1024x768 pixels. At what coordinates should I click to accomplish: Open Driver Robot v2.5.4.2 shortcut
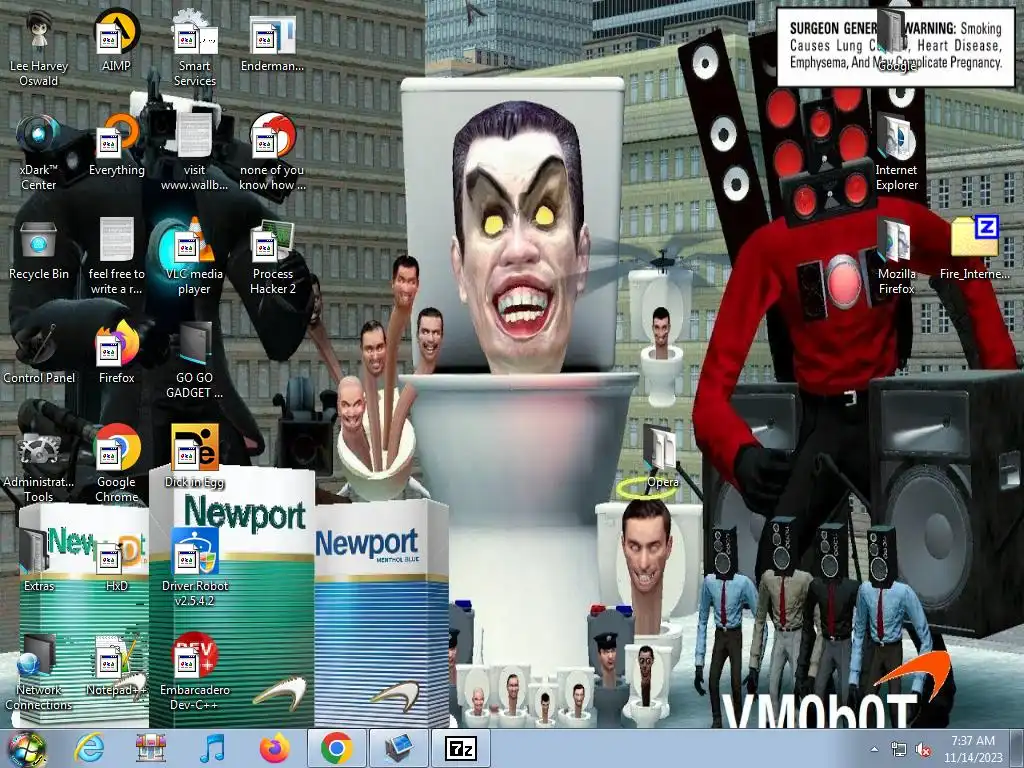(195, 568)
